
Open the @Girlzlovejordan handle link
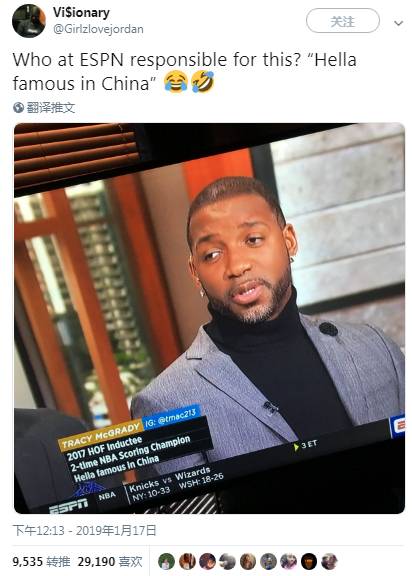point(98,29)
